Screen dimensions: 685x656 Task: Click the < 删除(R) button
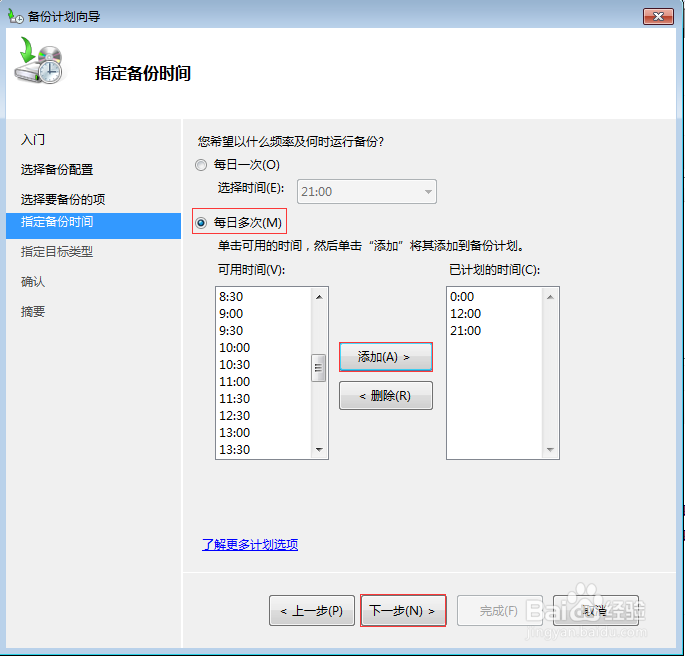[386, 396]
